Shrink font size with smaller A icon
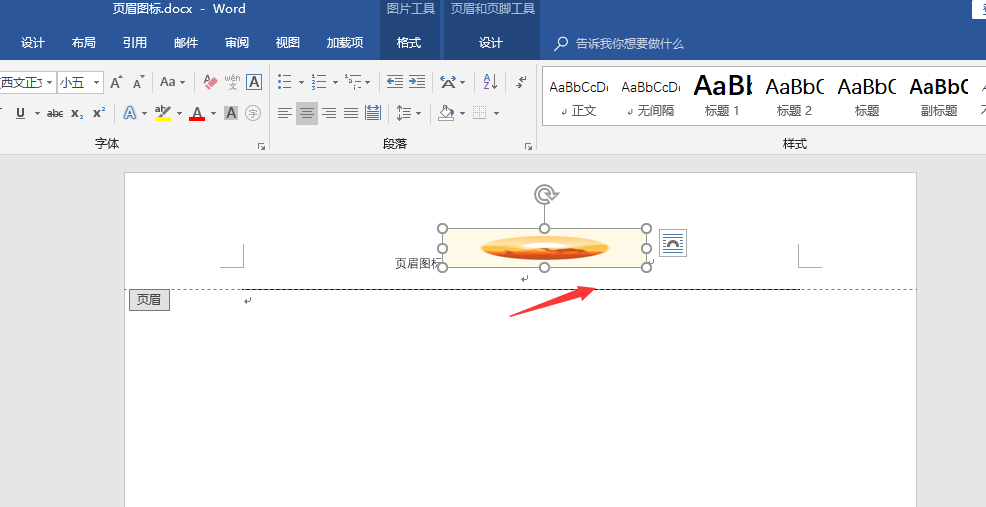The height and width of the screenshot is (507, 986). click(x=138, y=82)
